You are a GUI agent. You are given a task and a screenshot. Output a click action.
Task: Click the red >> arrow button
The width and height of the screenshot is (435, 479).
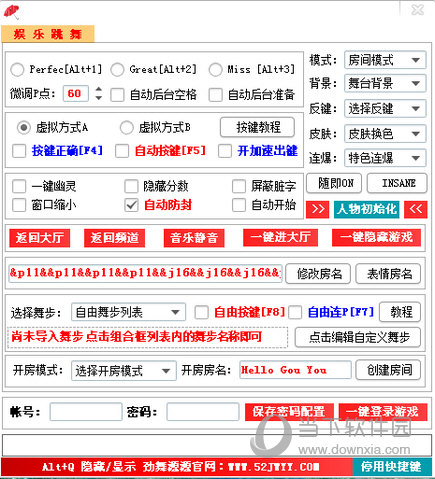[x=317, y=209]
